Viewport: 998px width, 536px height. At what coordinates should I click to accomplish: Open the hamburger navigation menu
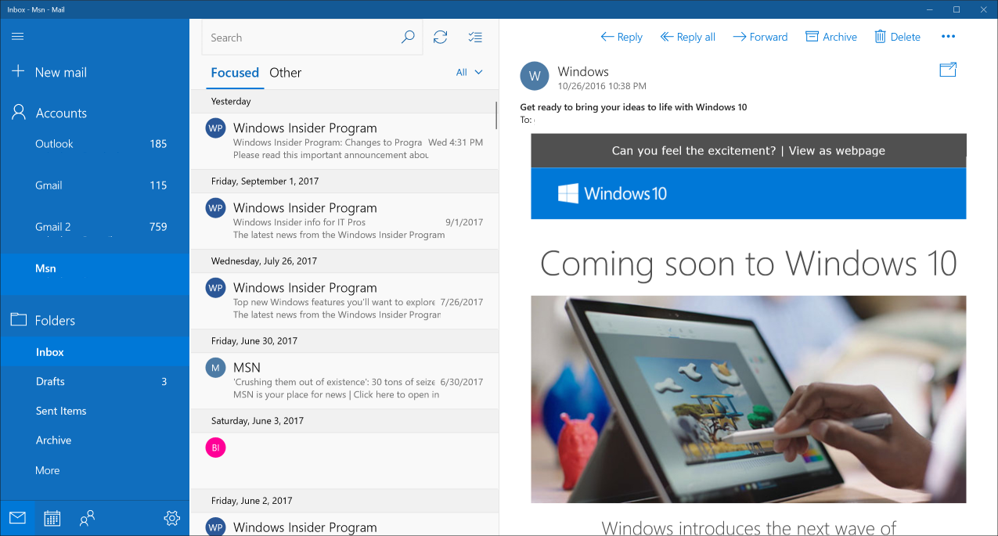tap(17, 37)
